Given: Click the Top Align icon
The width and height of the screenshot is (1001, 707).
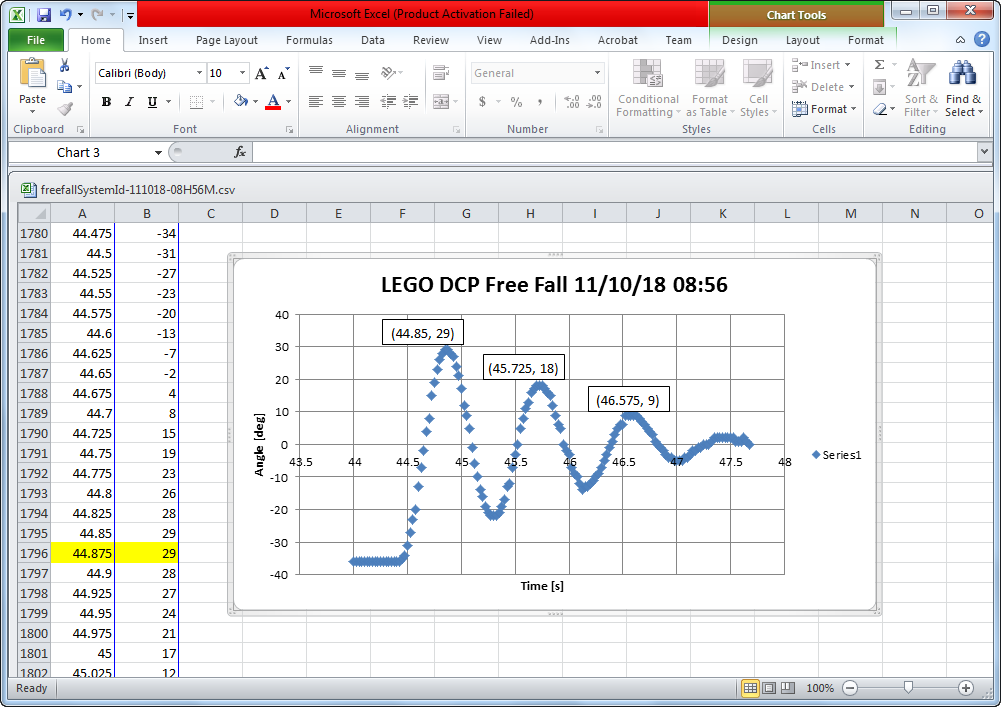Looking at the screenshot, I should (x=316, y=72).
